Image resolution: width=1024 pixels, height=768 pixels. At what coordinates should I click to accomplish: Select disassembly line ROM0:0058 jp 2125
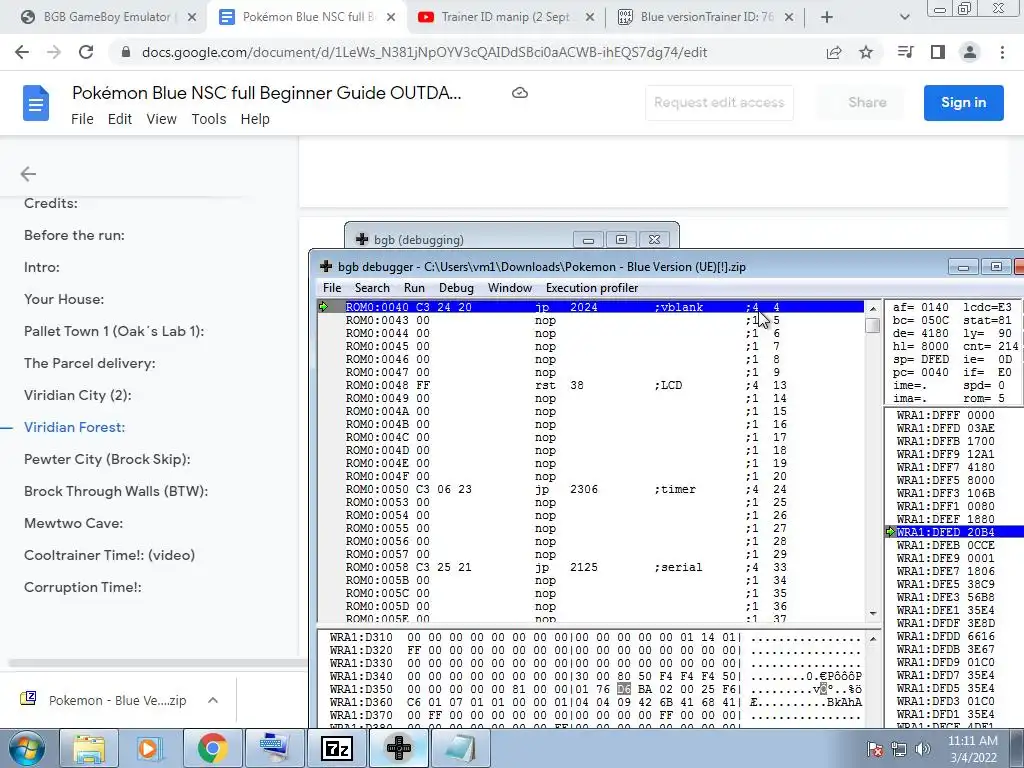pyautogui.click(x=591, y=568)
